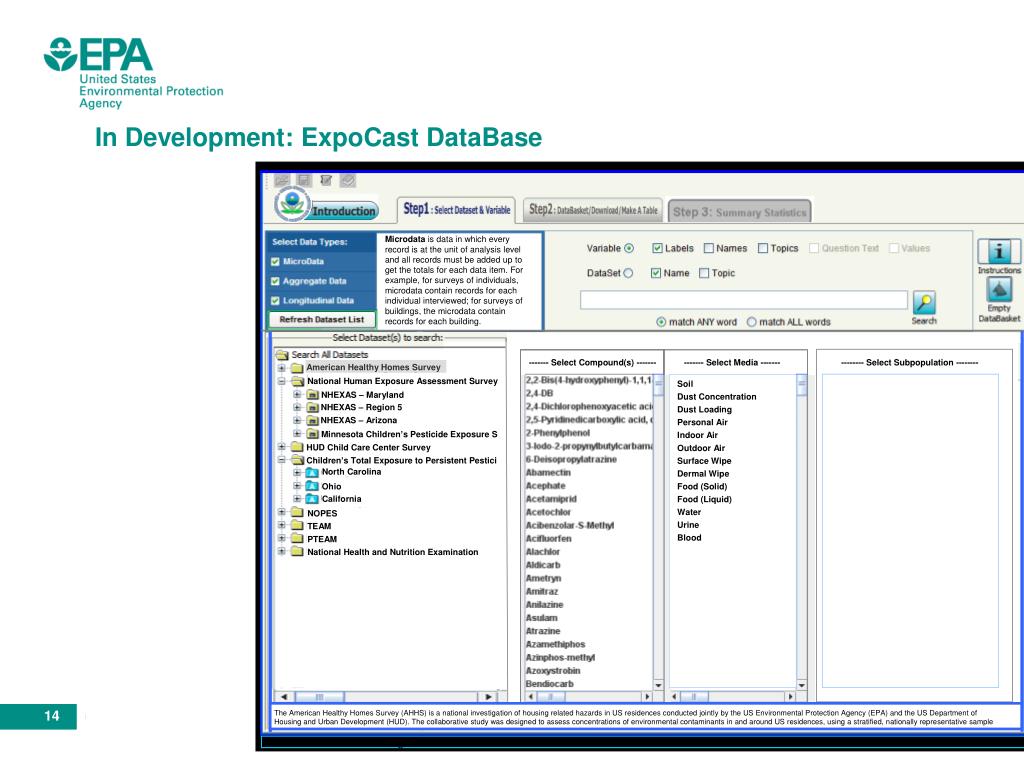Viewport: 1024px width, 768px height.
Task: Click the magnifying glass Search icon
Action: (x=924, y=303)
